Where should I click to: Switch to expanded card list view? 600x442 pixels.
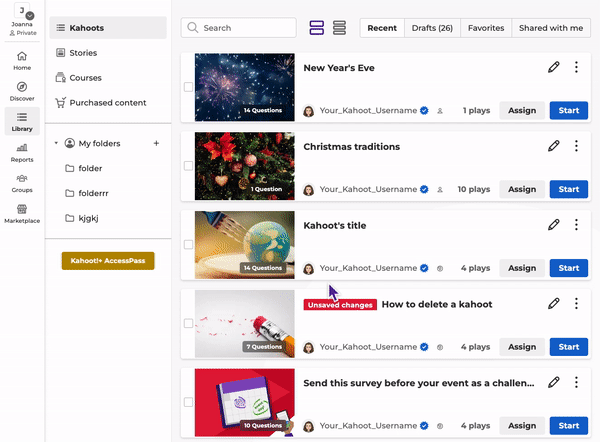click(316, 28)
